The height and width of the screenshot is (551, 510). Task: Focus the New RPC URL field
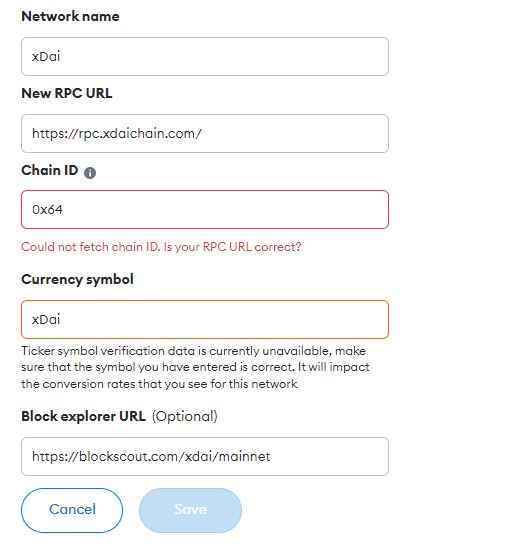[x=205, y=134]
